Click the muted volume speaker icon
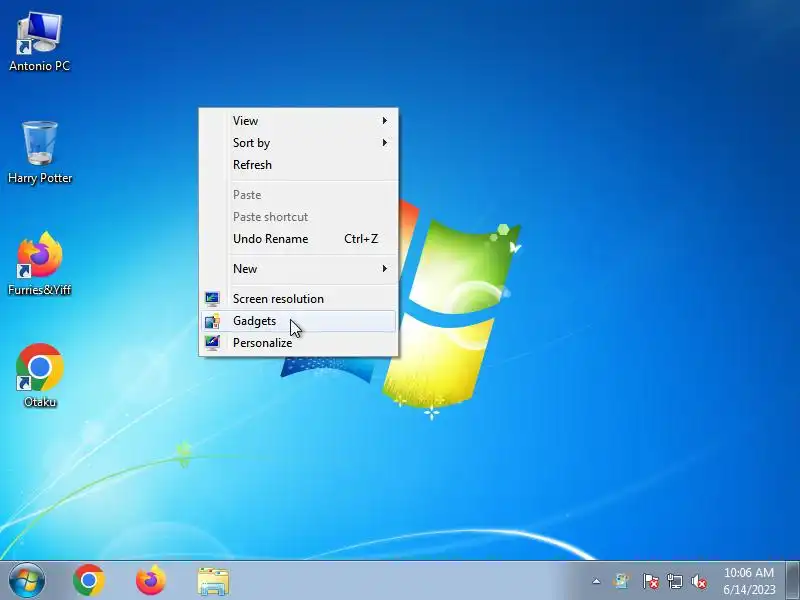The image size is (800, 600). pyautogui.click(x=699, y=581)
